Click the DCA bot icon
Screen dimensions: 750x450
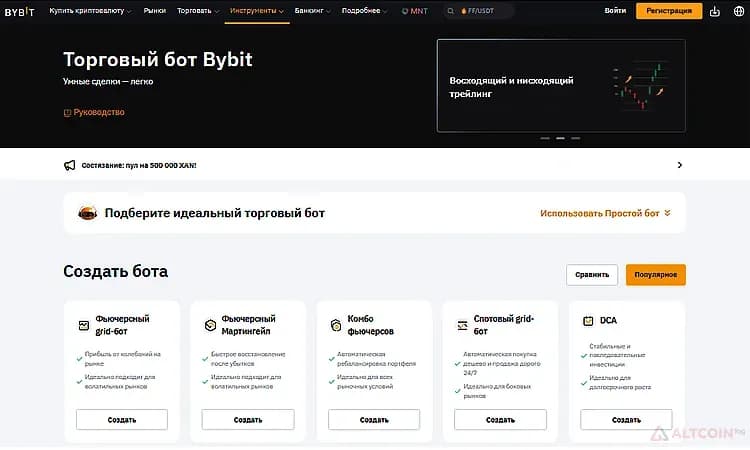pyautogui.click(x=588, y=321)
